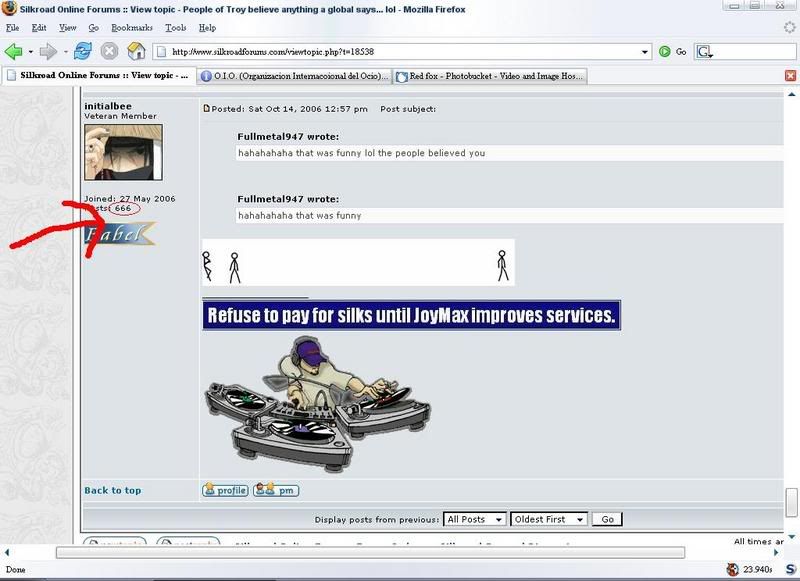Click the green Back arrow button

[x=13, y=52]
